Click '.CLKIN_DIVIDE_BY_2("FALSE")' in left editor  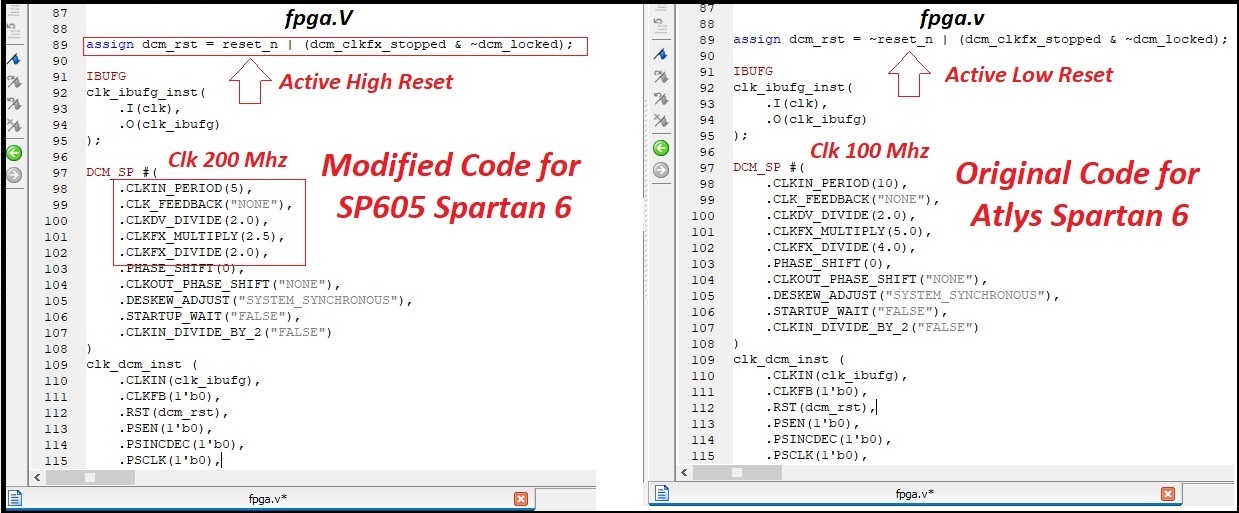(226, 332)
